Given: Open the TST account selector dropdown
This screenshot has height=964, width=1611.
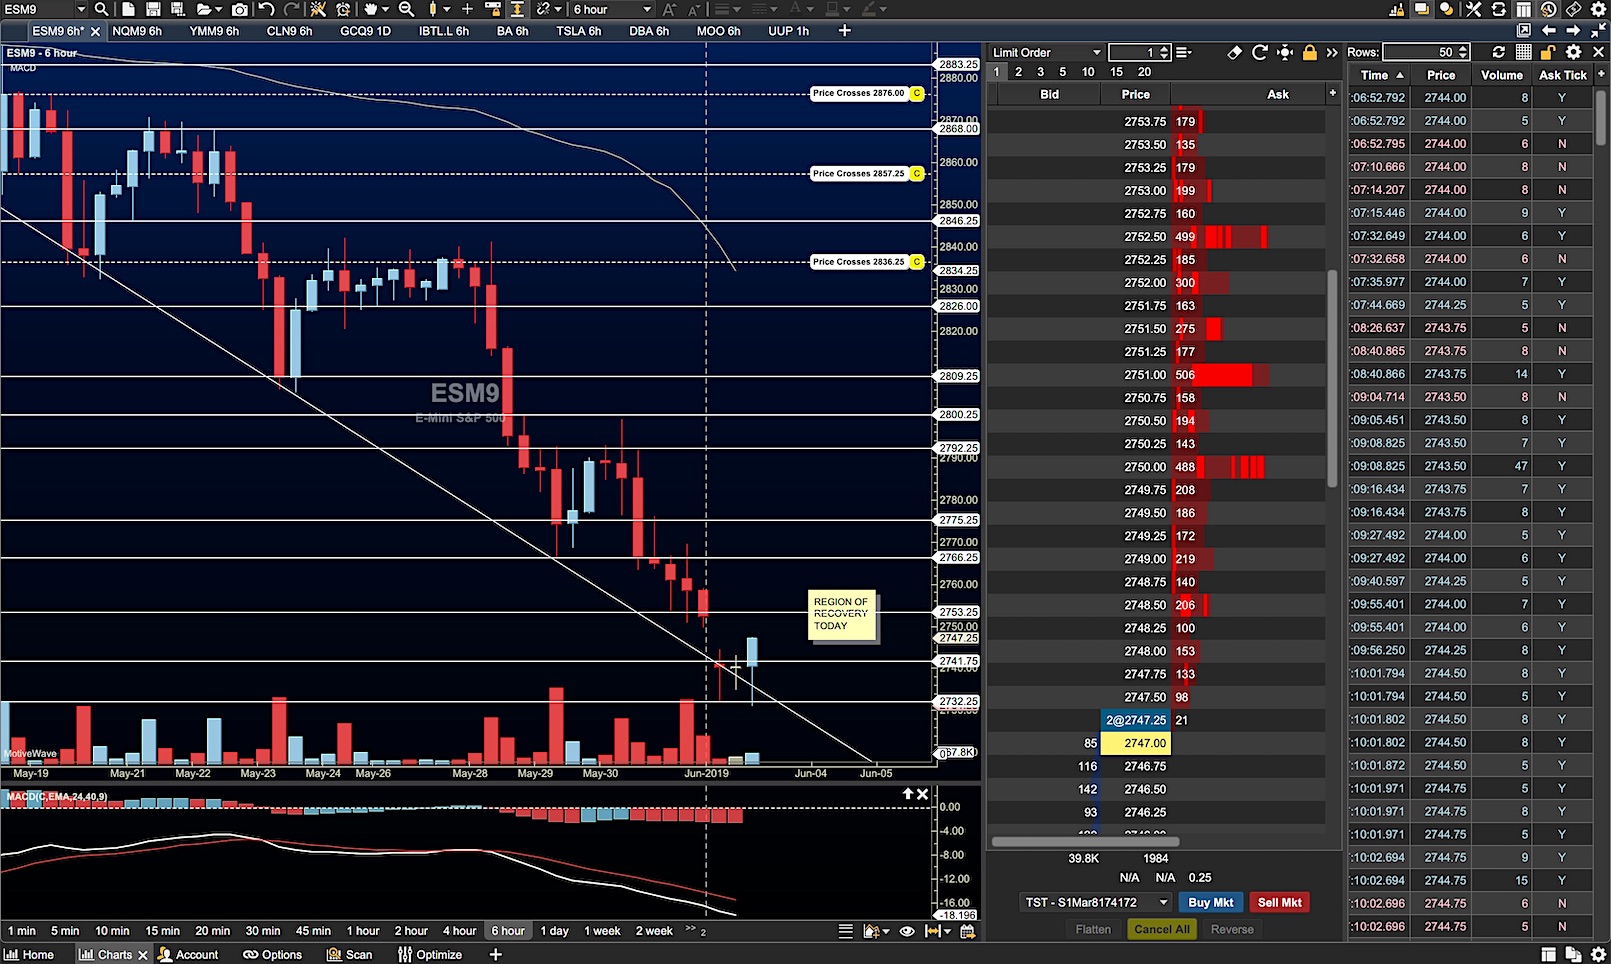Looking at the screenshot, I should click(x=1096, y=902).
